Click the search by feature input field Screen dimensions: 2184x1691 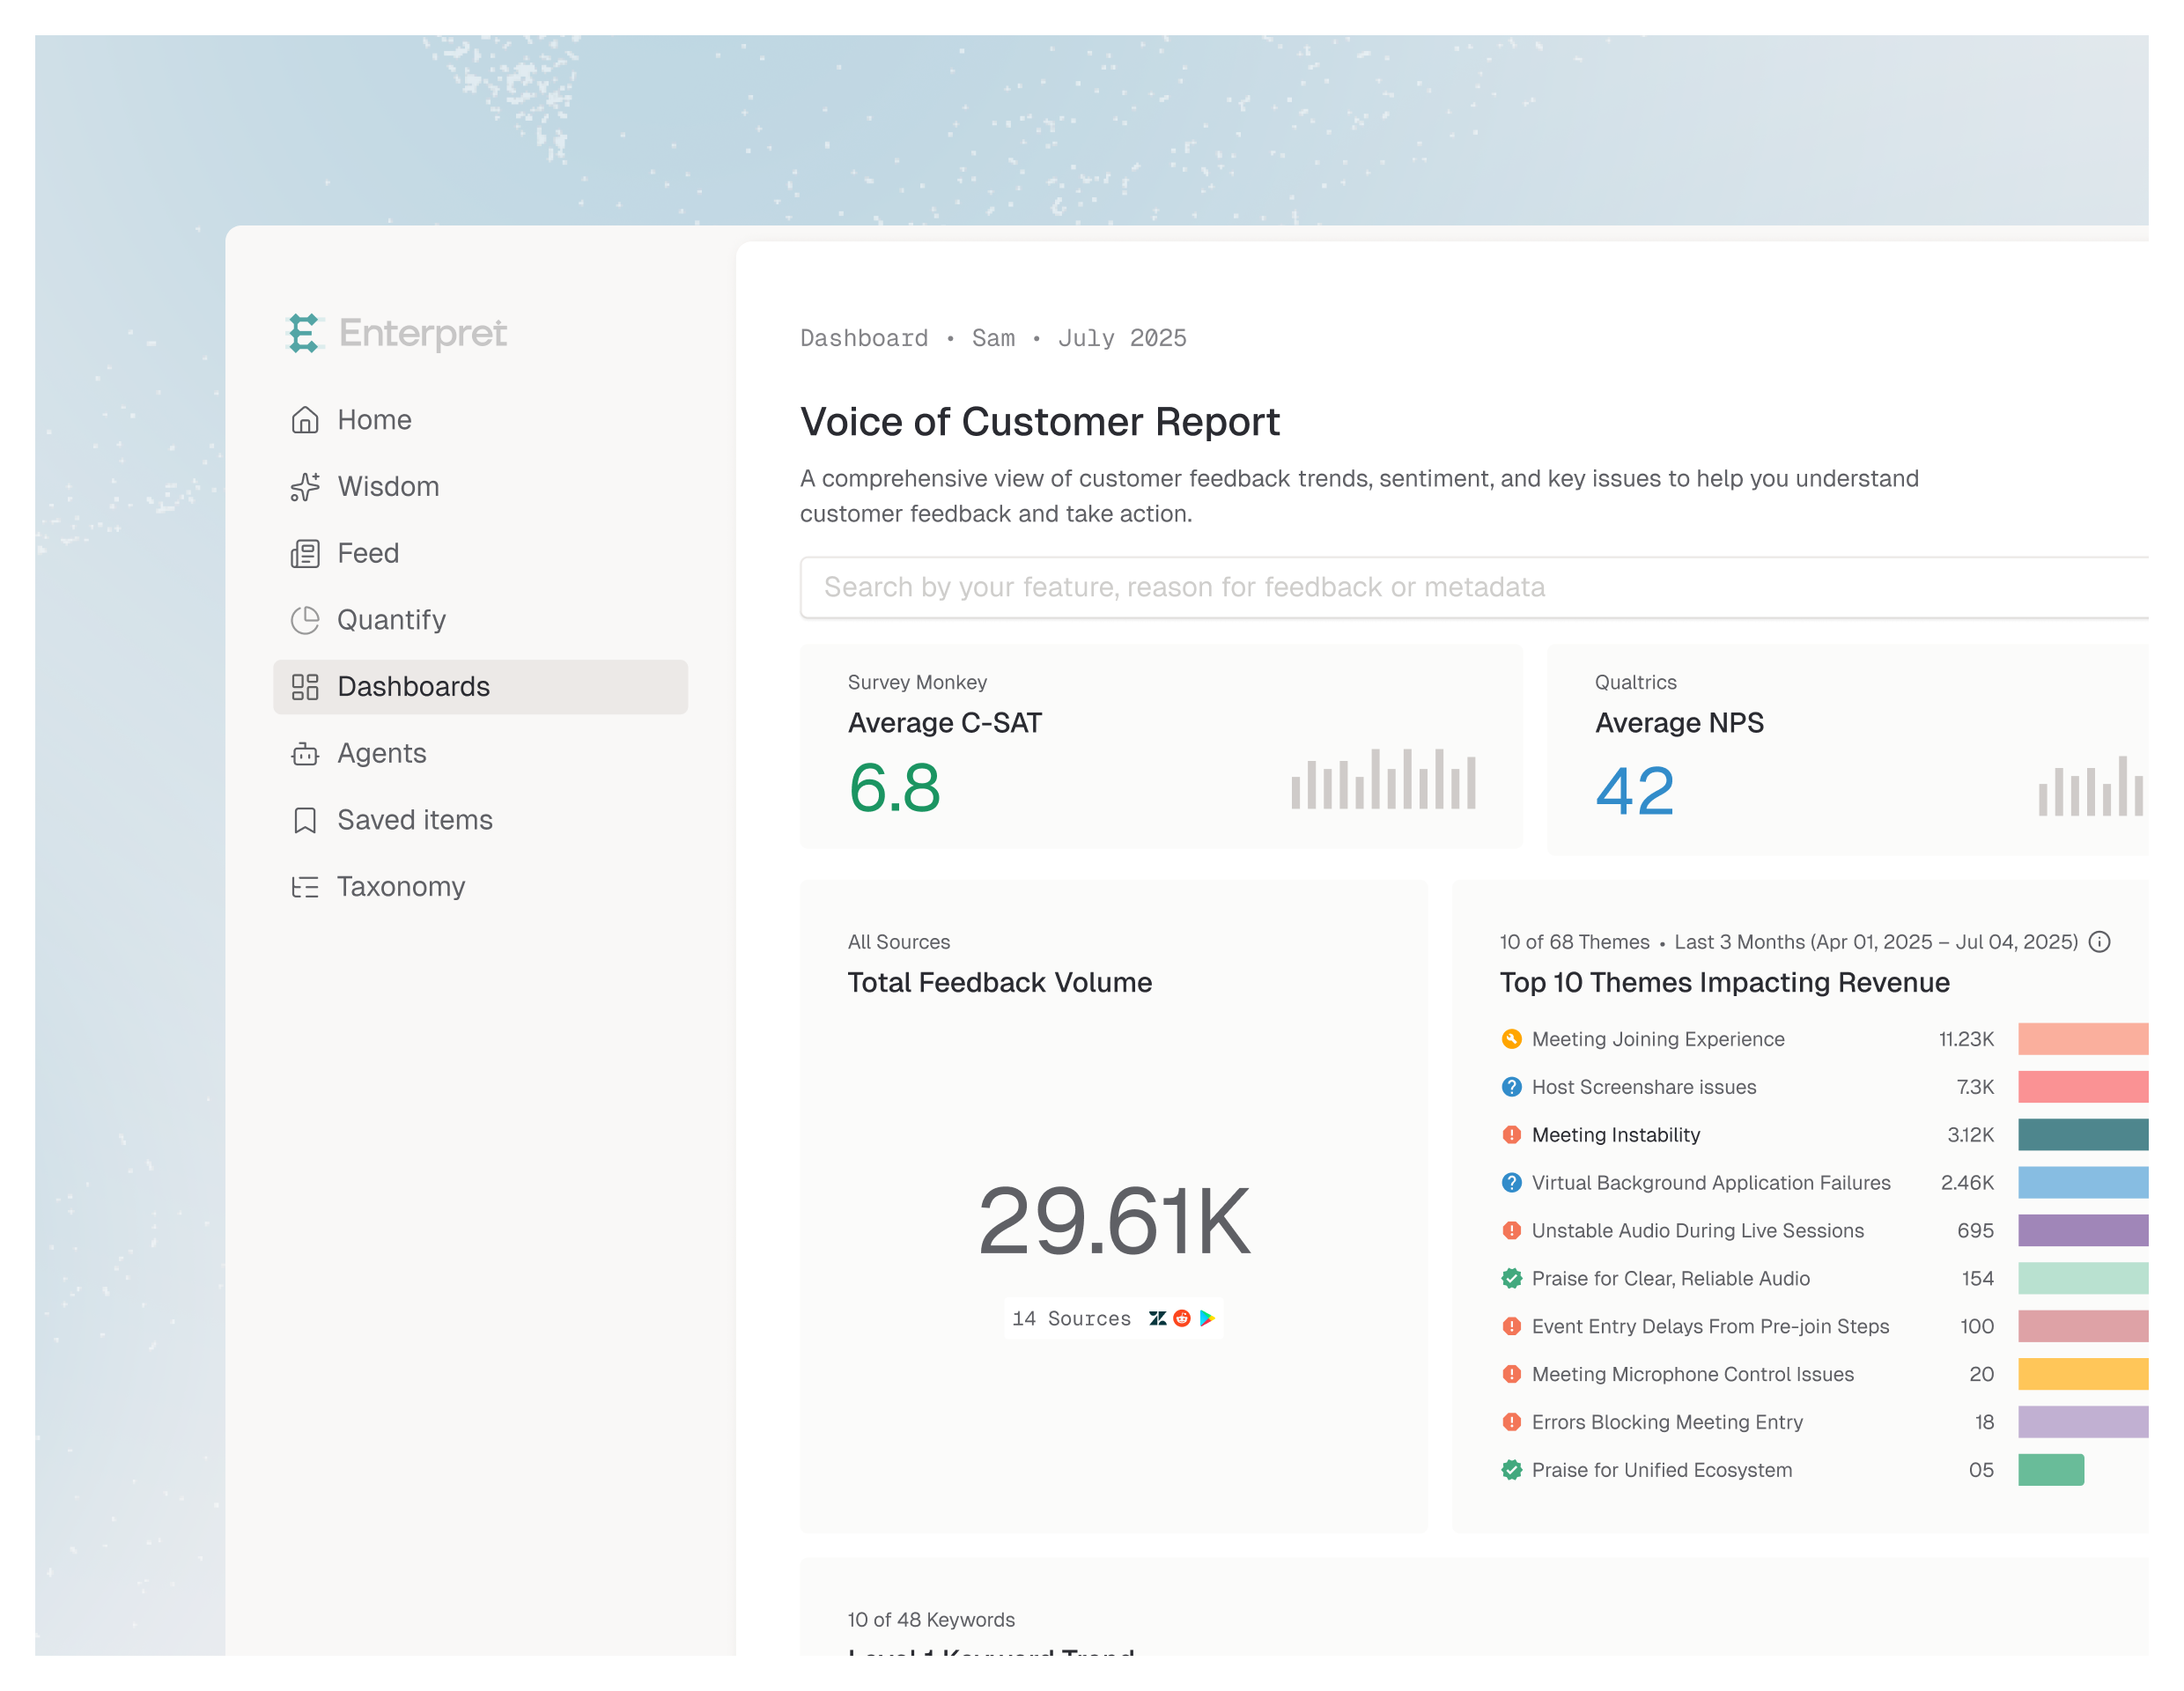[1470, 587]
